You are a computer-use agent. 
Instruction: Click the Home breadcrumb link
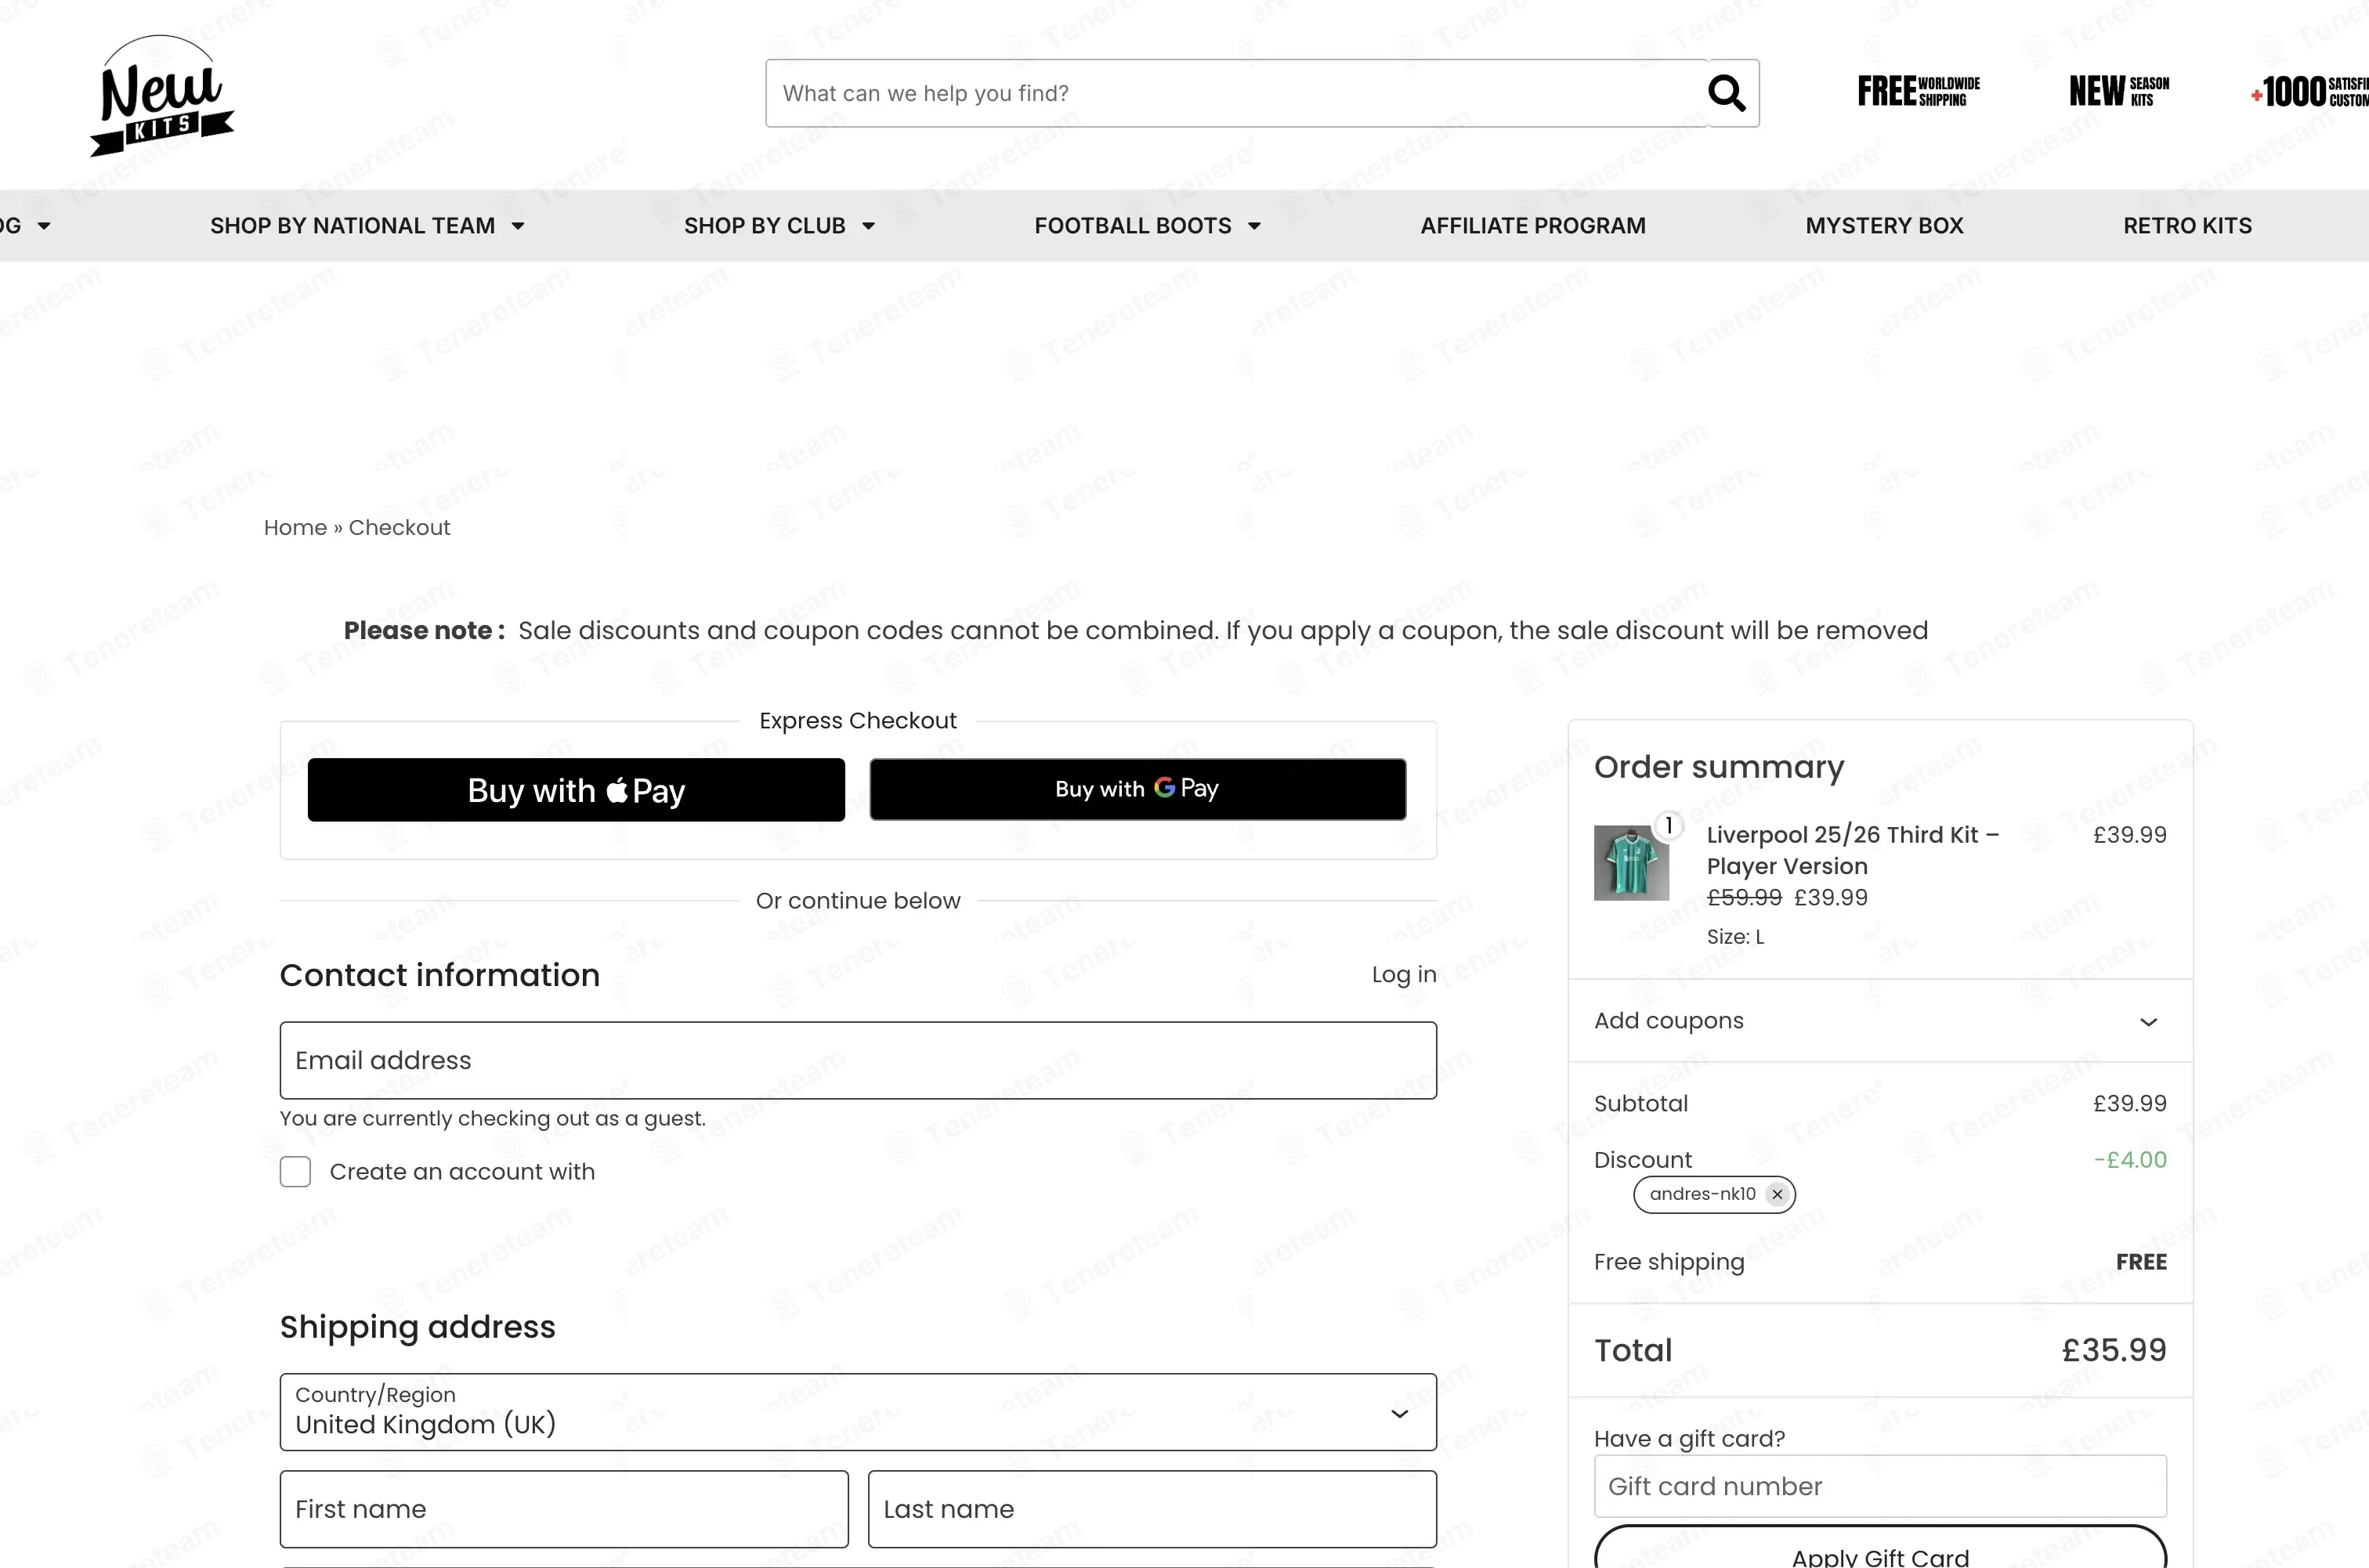point(295,528)
